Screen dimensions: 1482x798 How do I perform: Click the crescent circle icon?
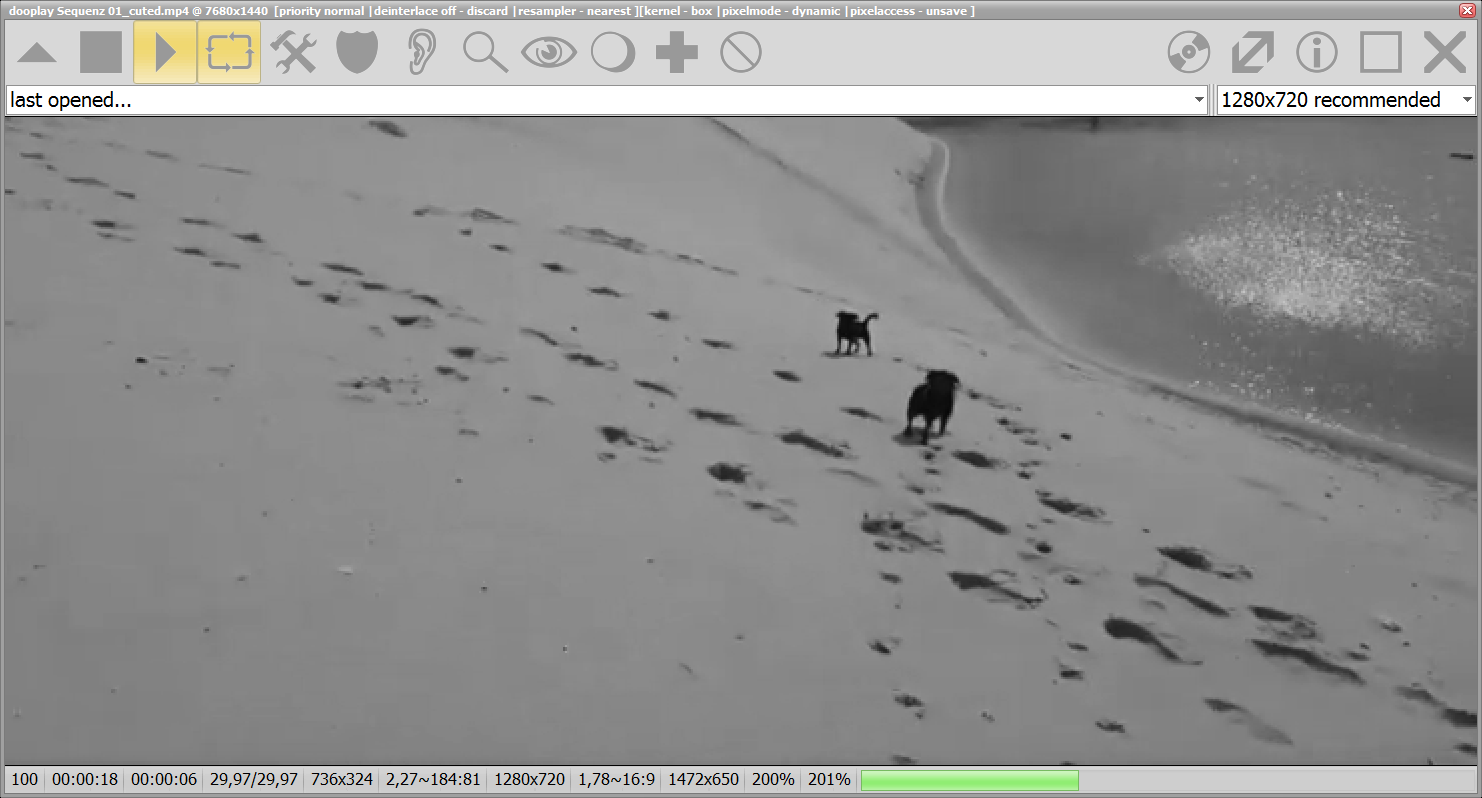click(x=613, y=52)
